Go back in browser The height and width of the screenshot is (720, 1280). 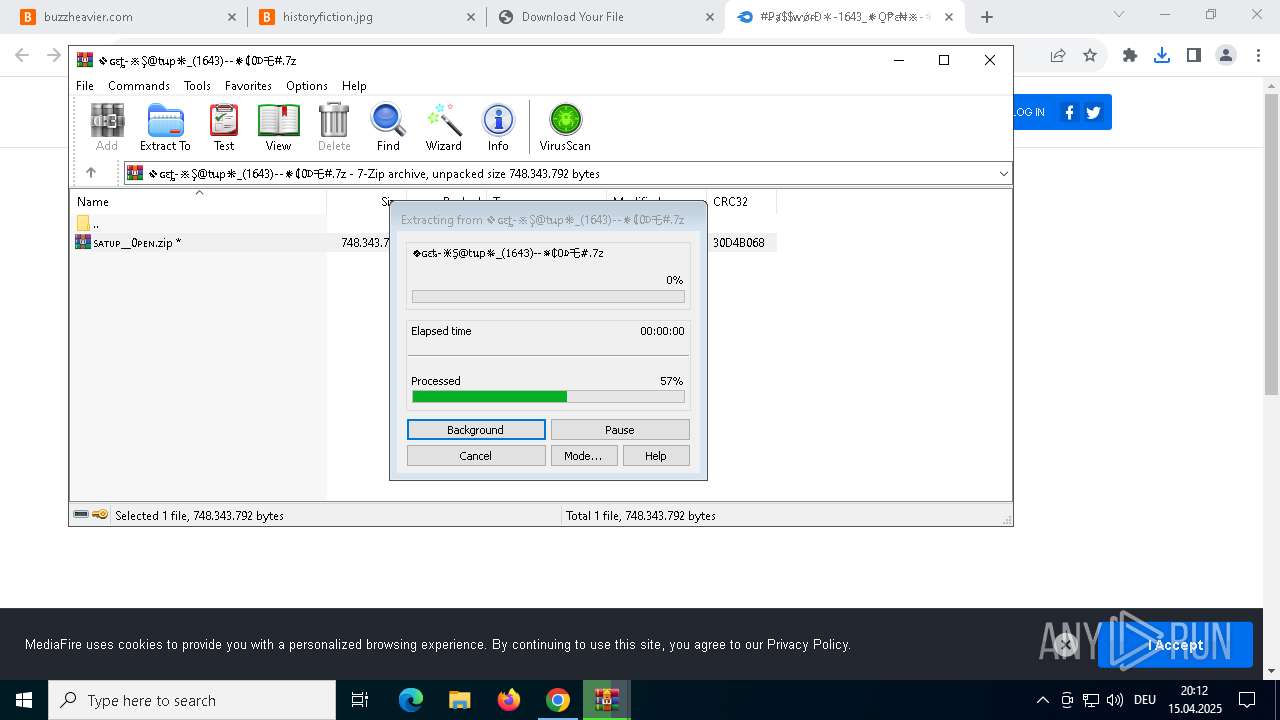tap(23, 56)
